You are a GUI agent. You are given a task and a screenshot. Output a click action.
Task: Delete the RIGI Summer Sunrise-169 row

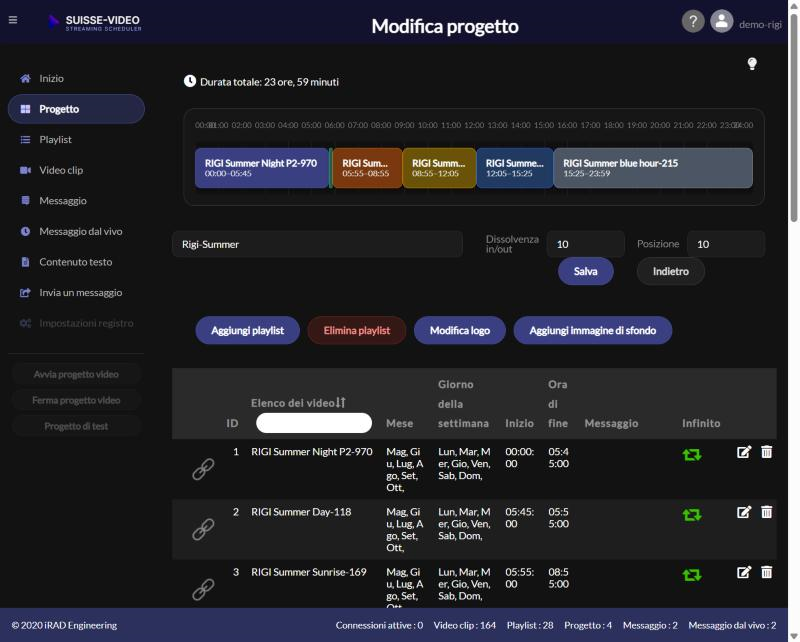[x=766, y=573]
